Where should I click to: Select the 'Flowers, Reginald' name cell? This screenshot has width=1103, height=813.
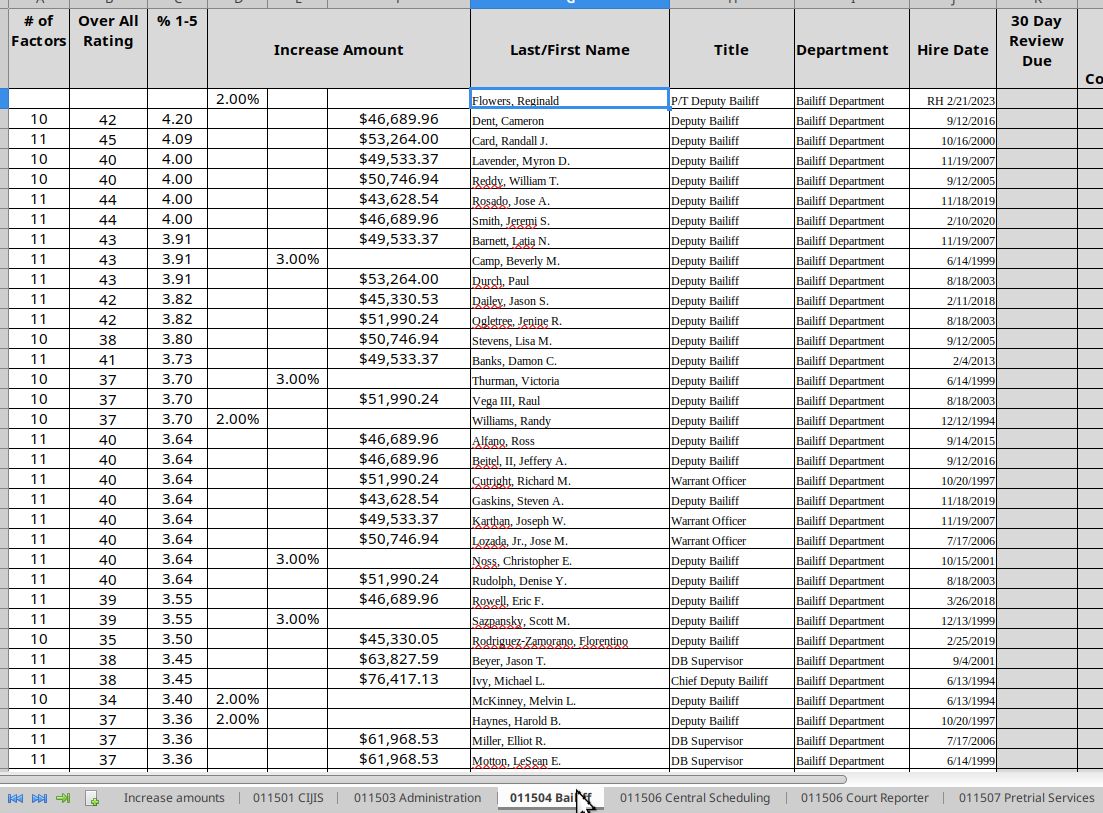coord(569,99)
